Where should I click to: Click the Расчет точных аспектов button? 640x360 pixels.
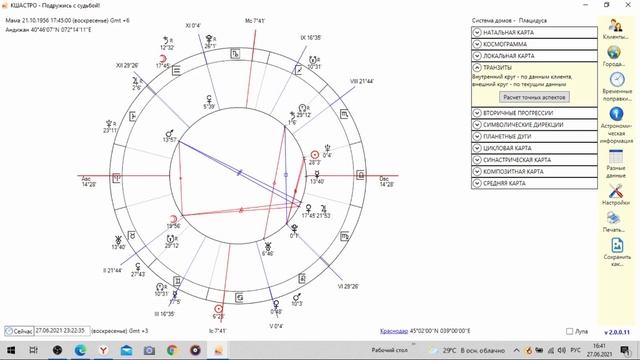coord(534,97)
